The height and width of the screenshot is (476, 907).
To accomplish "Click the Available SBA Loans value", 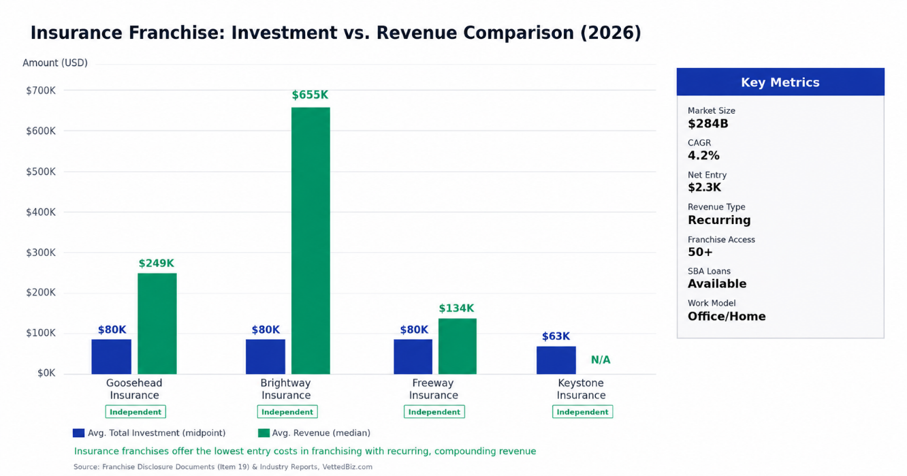I will pyautogui.click(x=717, y=283).
